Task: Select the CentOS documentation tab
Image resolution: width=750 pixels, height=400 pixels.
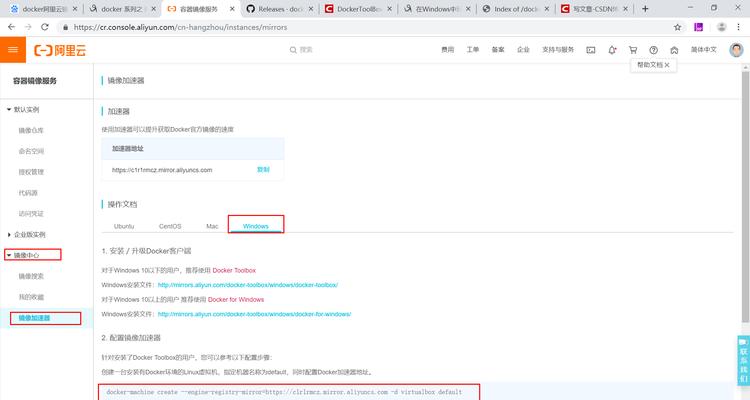Action: [x=170, y=226]
